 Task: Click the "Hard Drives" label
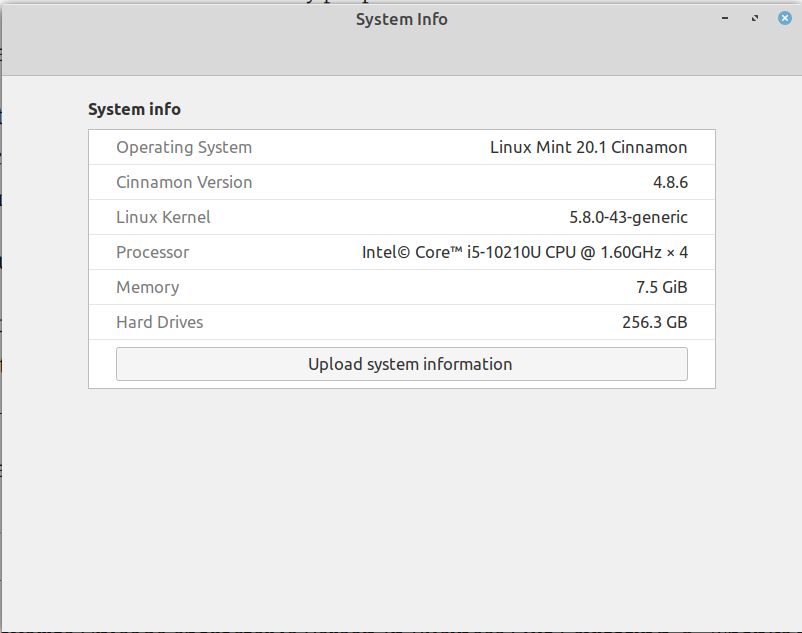click(160, 322)
